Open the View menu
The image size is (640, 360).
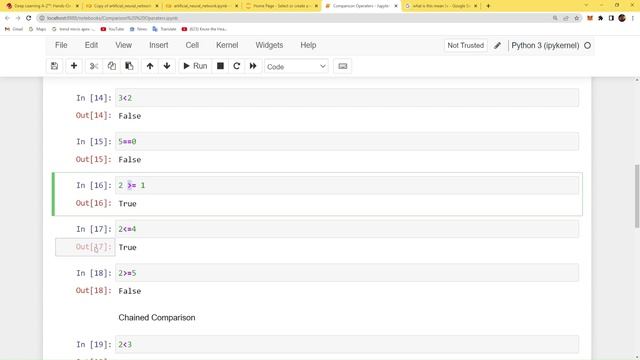[x=123, y=45]
